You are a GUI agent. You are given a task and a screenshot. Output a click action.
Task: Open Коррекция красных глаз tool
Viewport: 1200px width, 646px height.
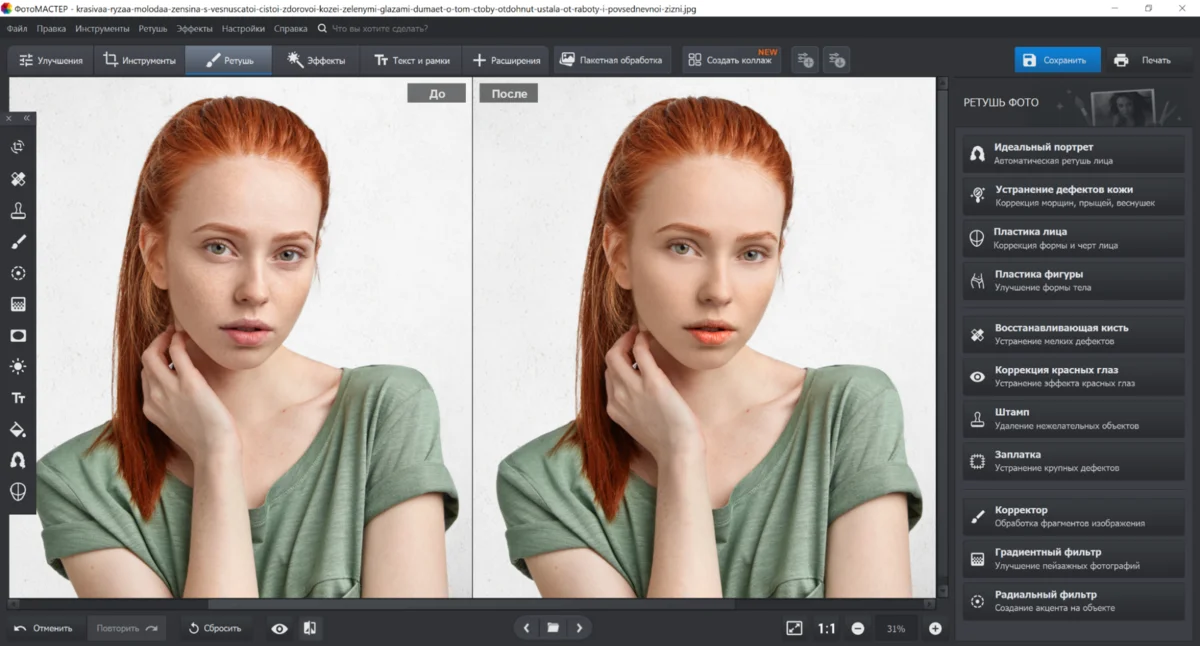(x=1074, y=376)
